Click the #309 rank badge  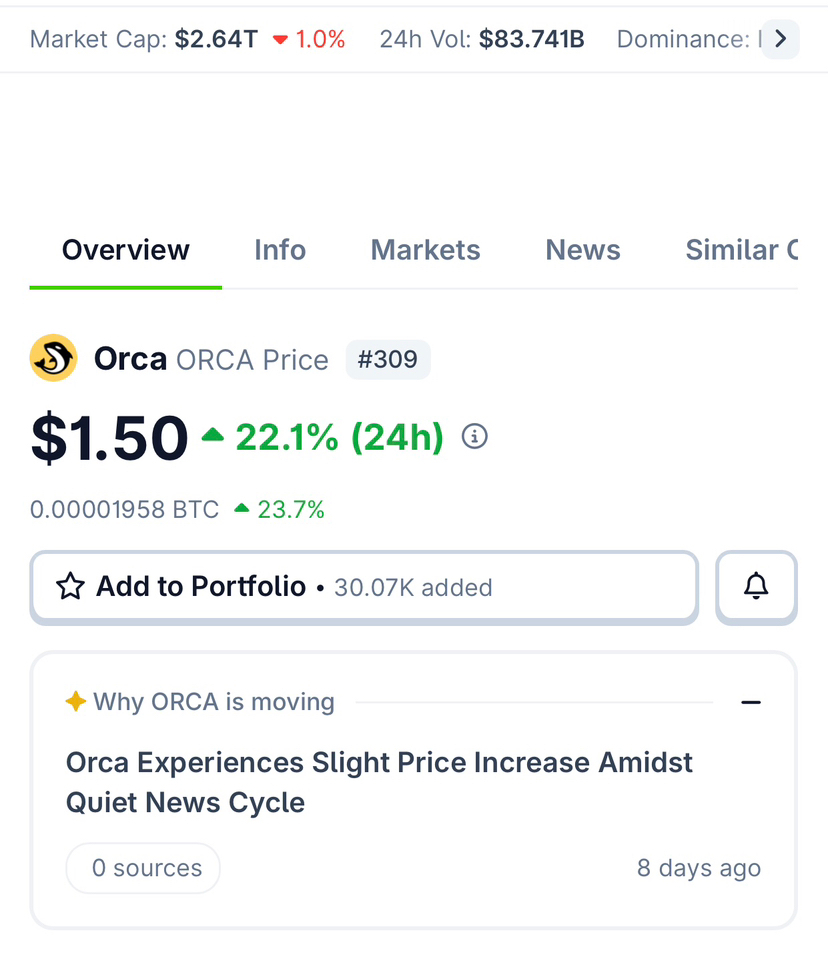[388, 359]
